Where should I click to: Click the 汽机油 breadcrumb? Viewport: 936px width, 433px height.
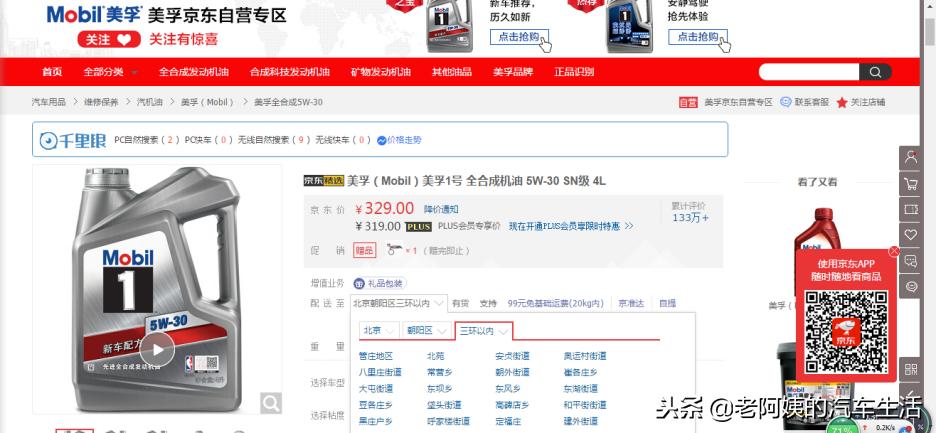(149, 102)
